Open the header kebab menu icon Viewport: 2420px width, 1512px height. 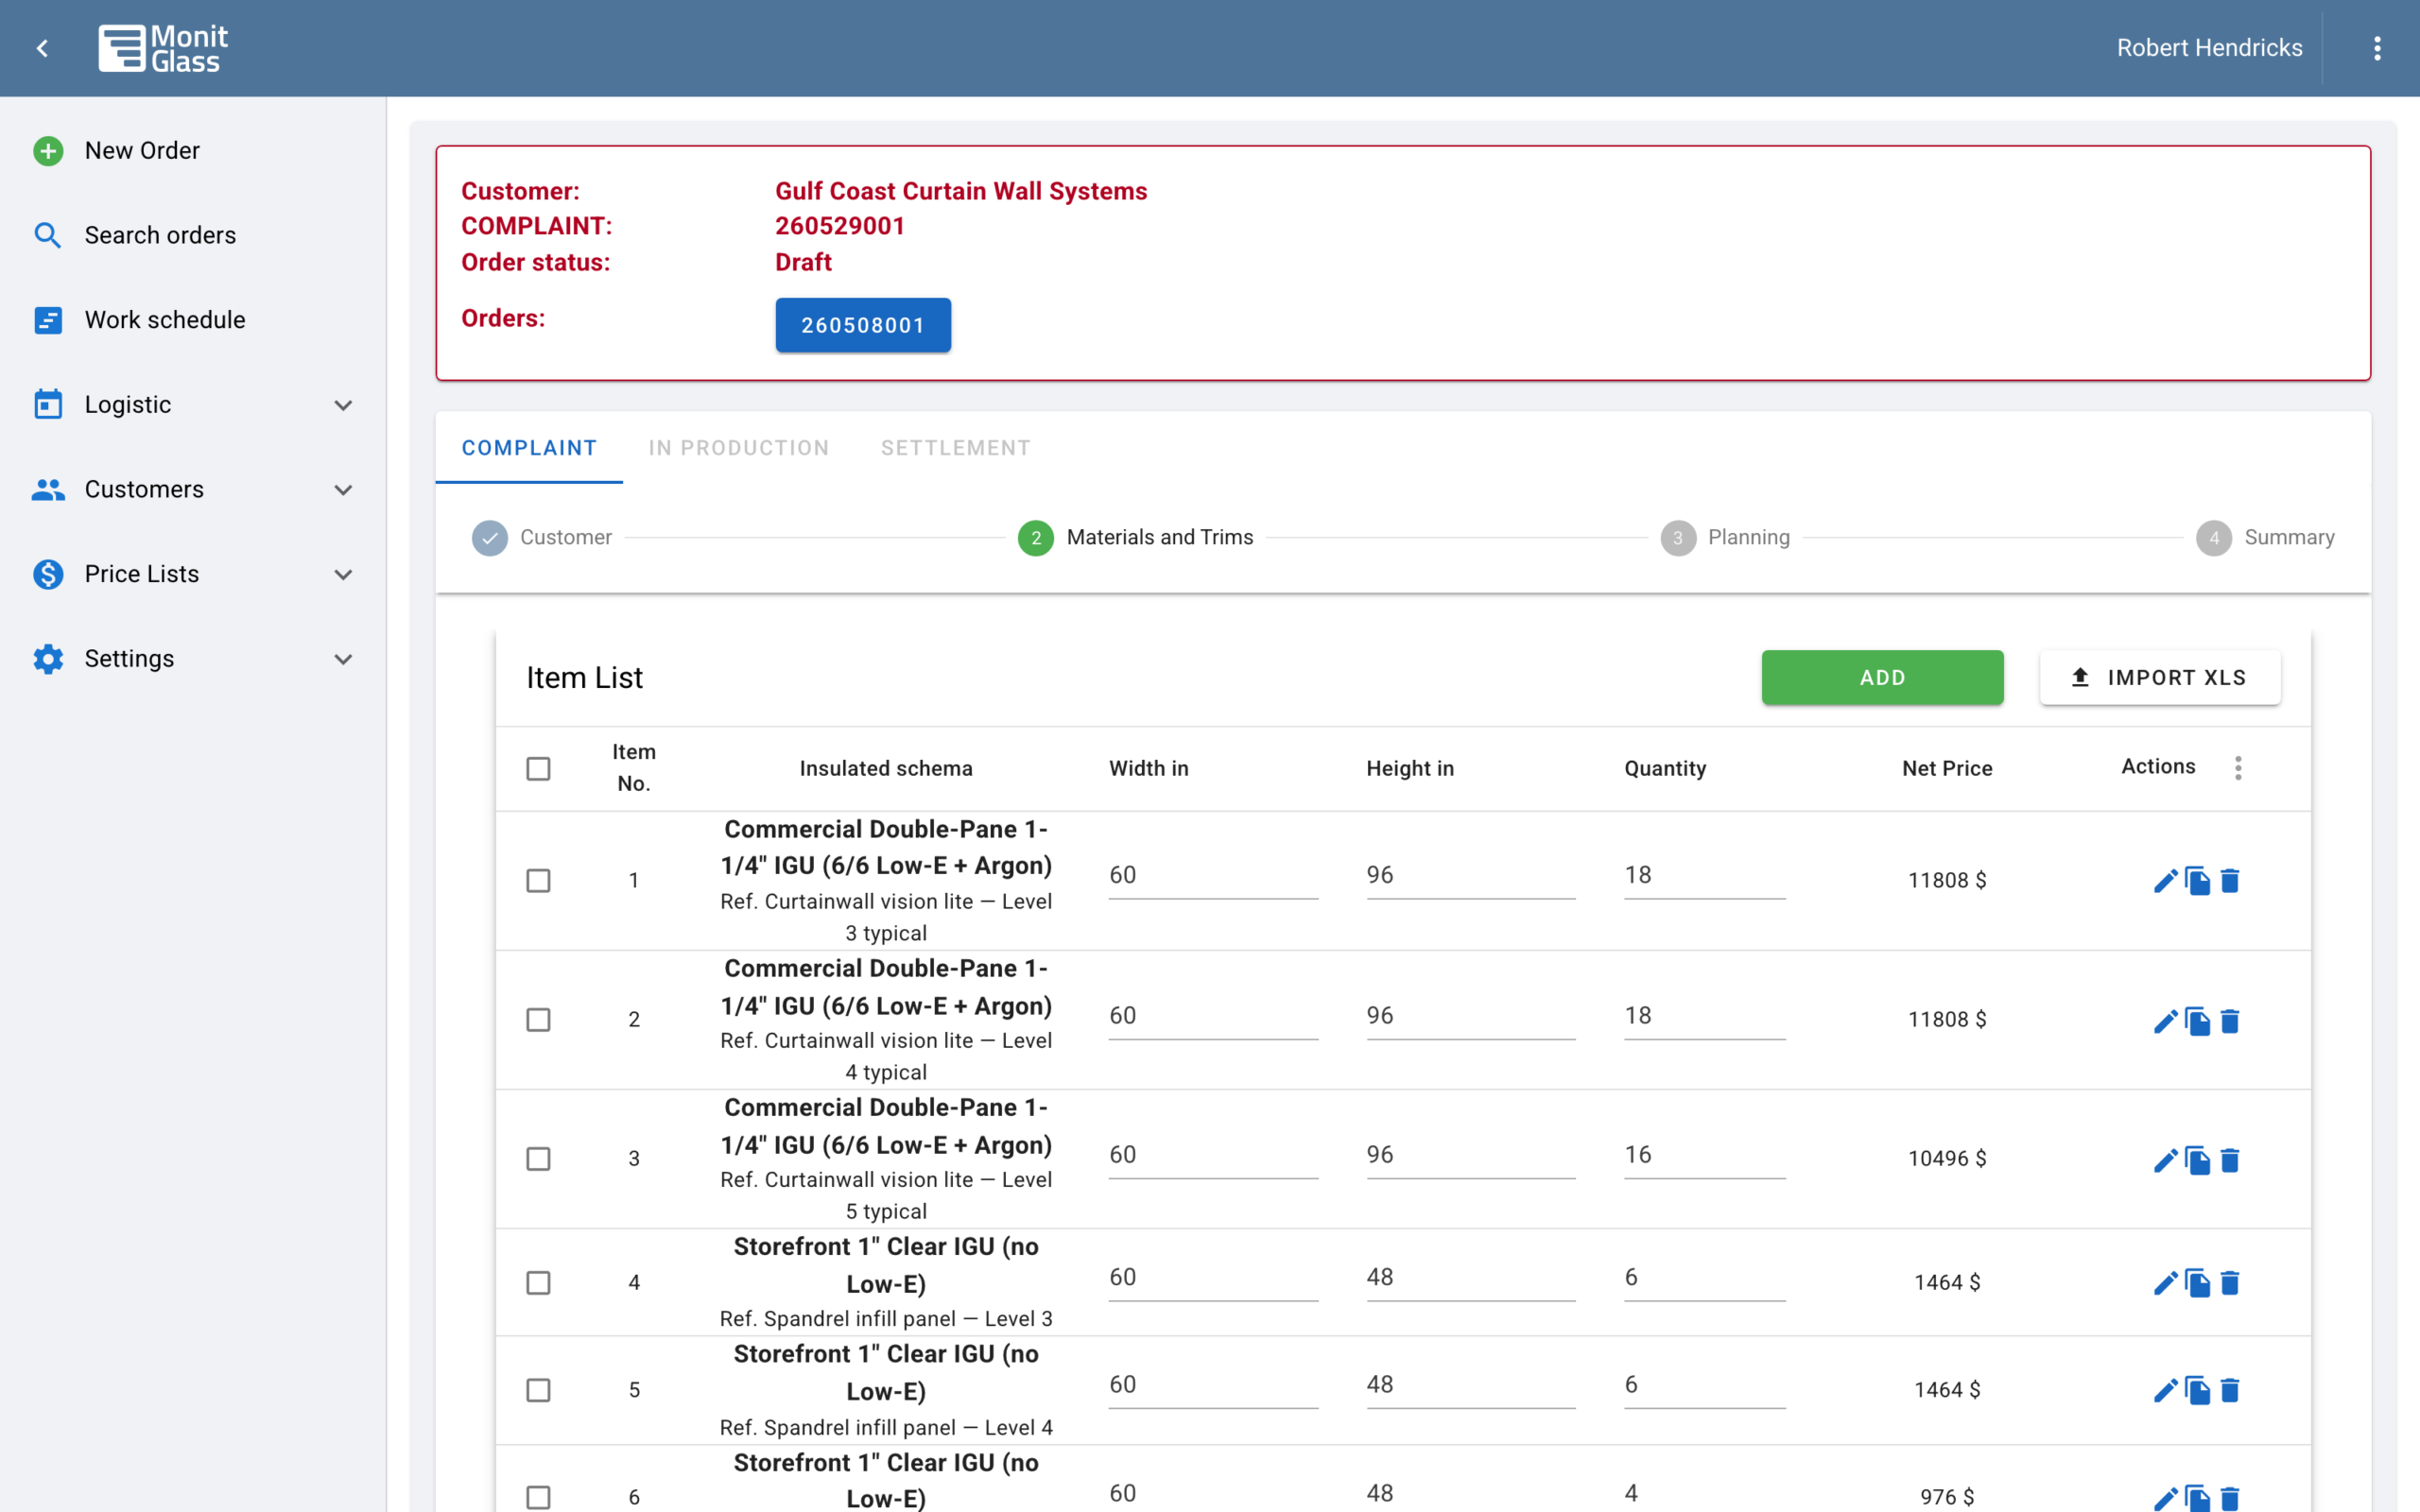(2377, 48)
